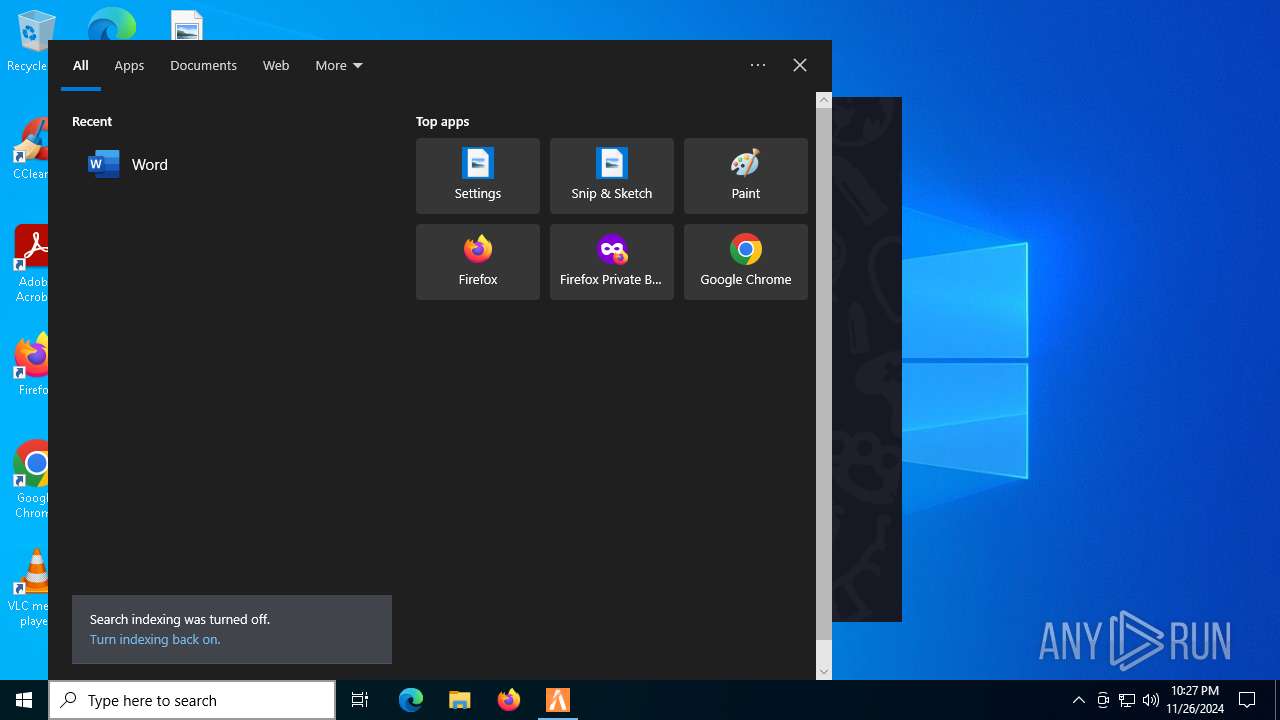Select Microsoft Edge desktop icon
Image resolution: width=1280 pixels, height=720 pixels.
click(x=112, y=24)
